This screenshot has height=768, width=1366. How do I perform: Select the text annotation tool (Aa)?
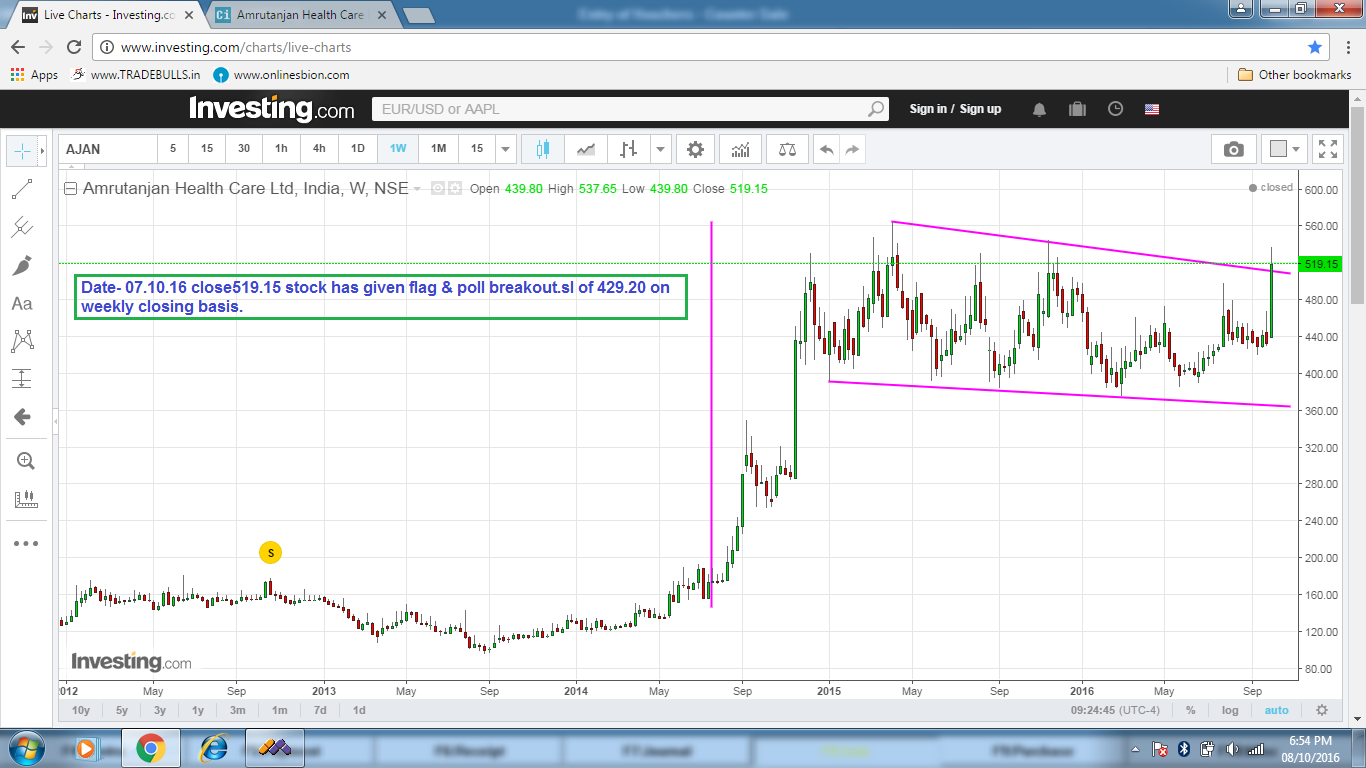tap(22, 303)
